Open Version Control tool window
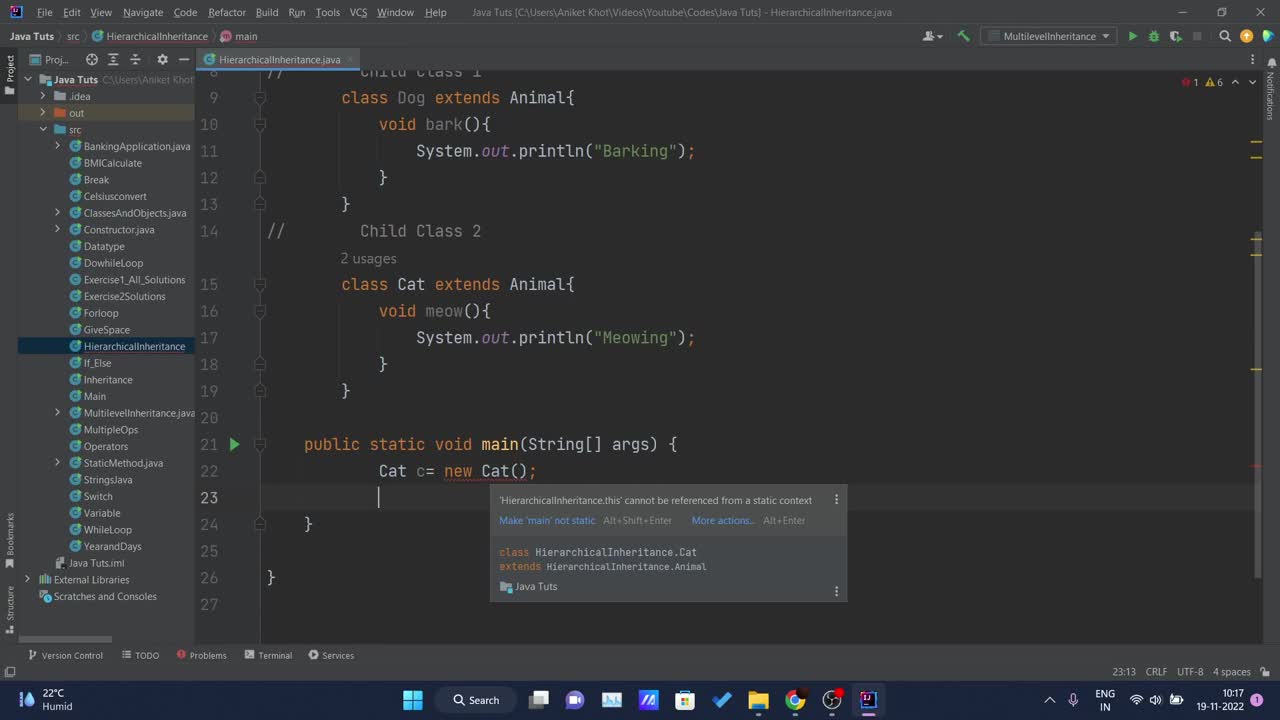 coord(66,655)
